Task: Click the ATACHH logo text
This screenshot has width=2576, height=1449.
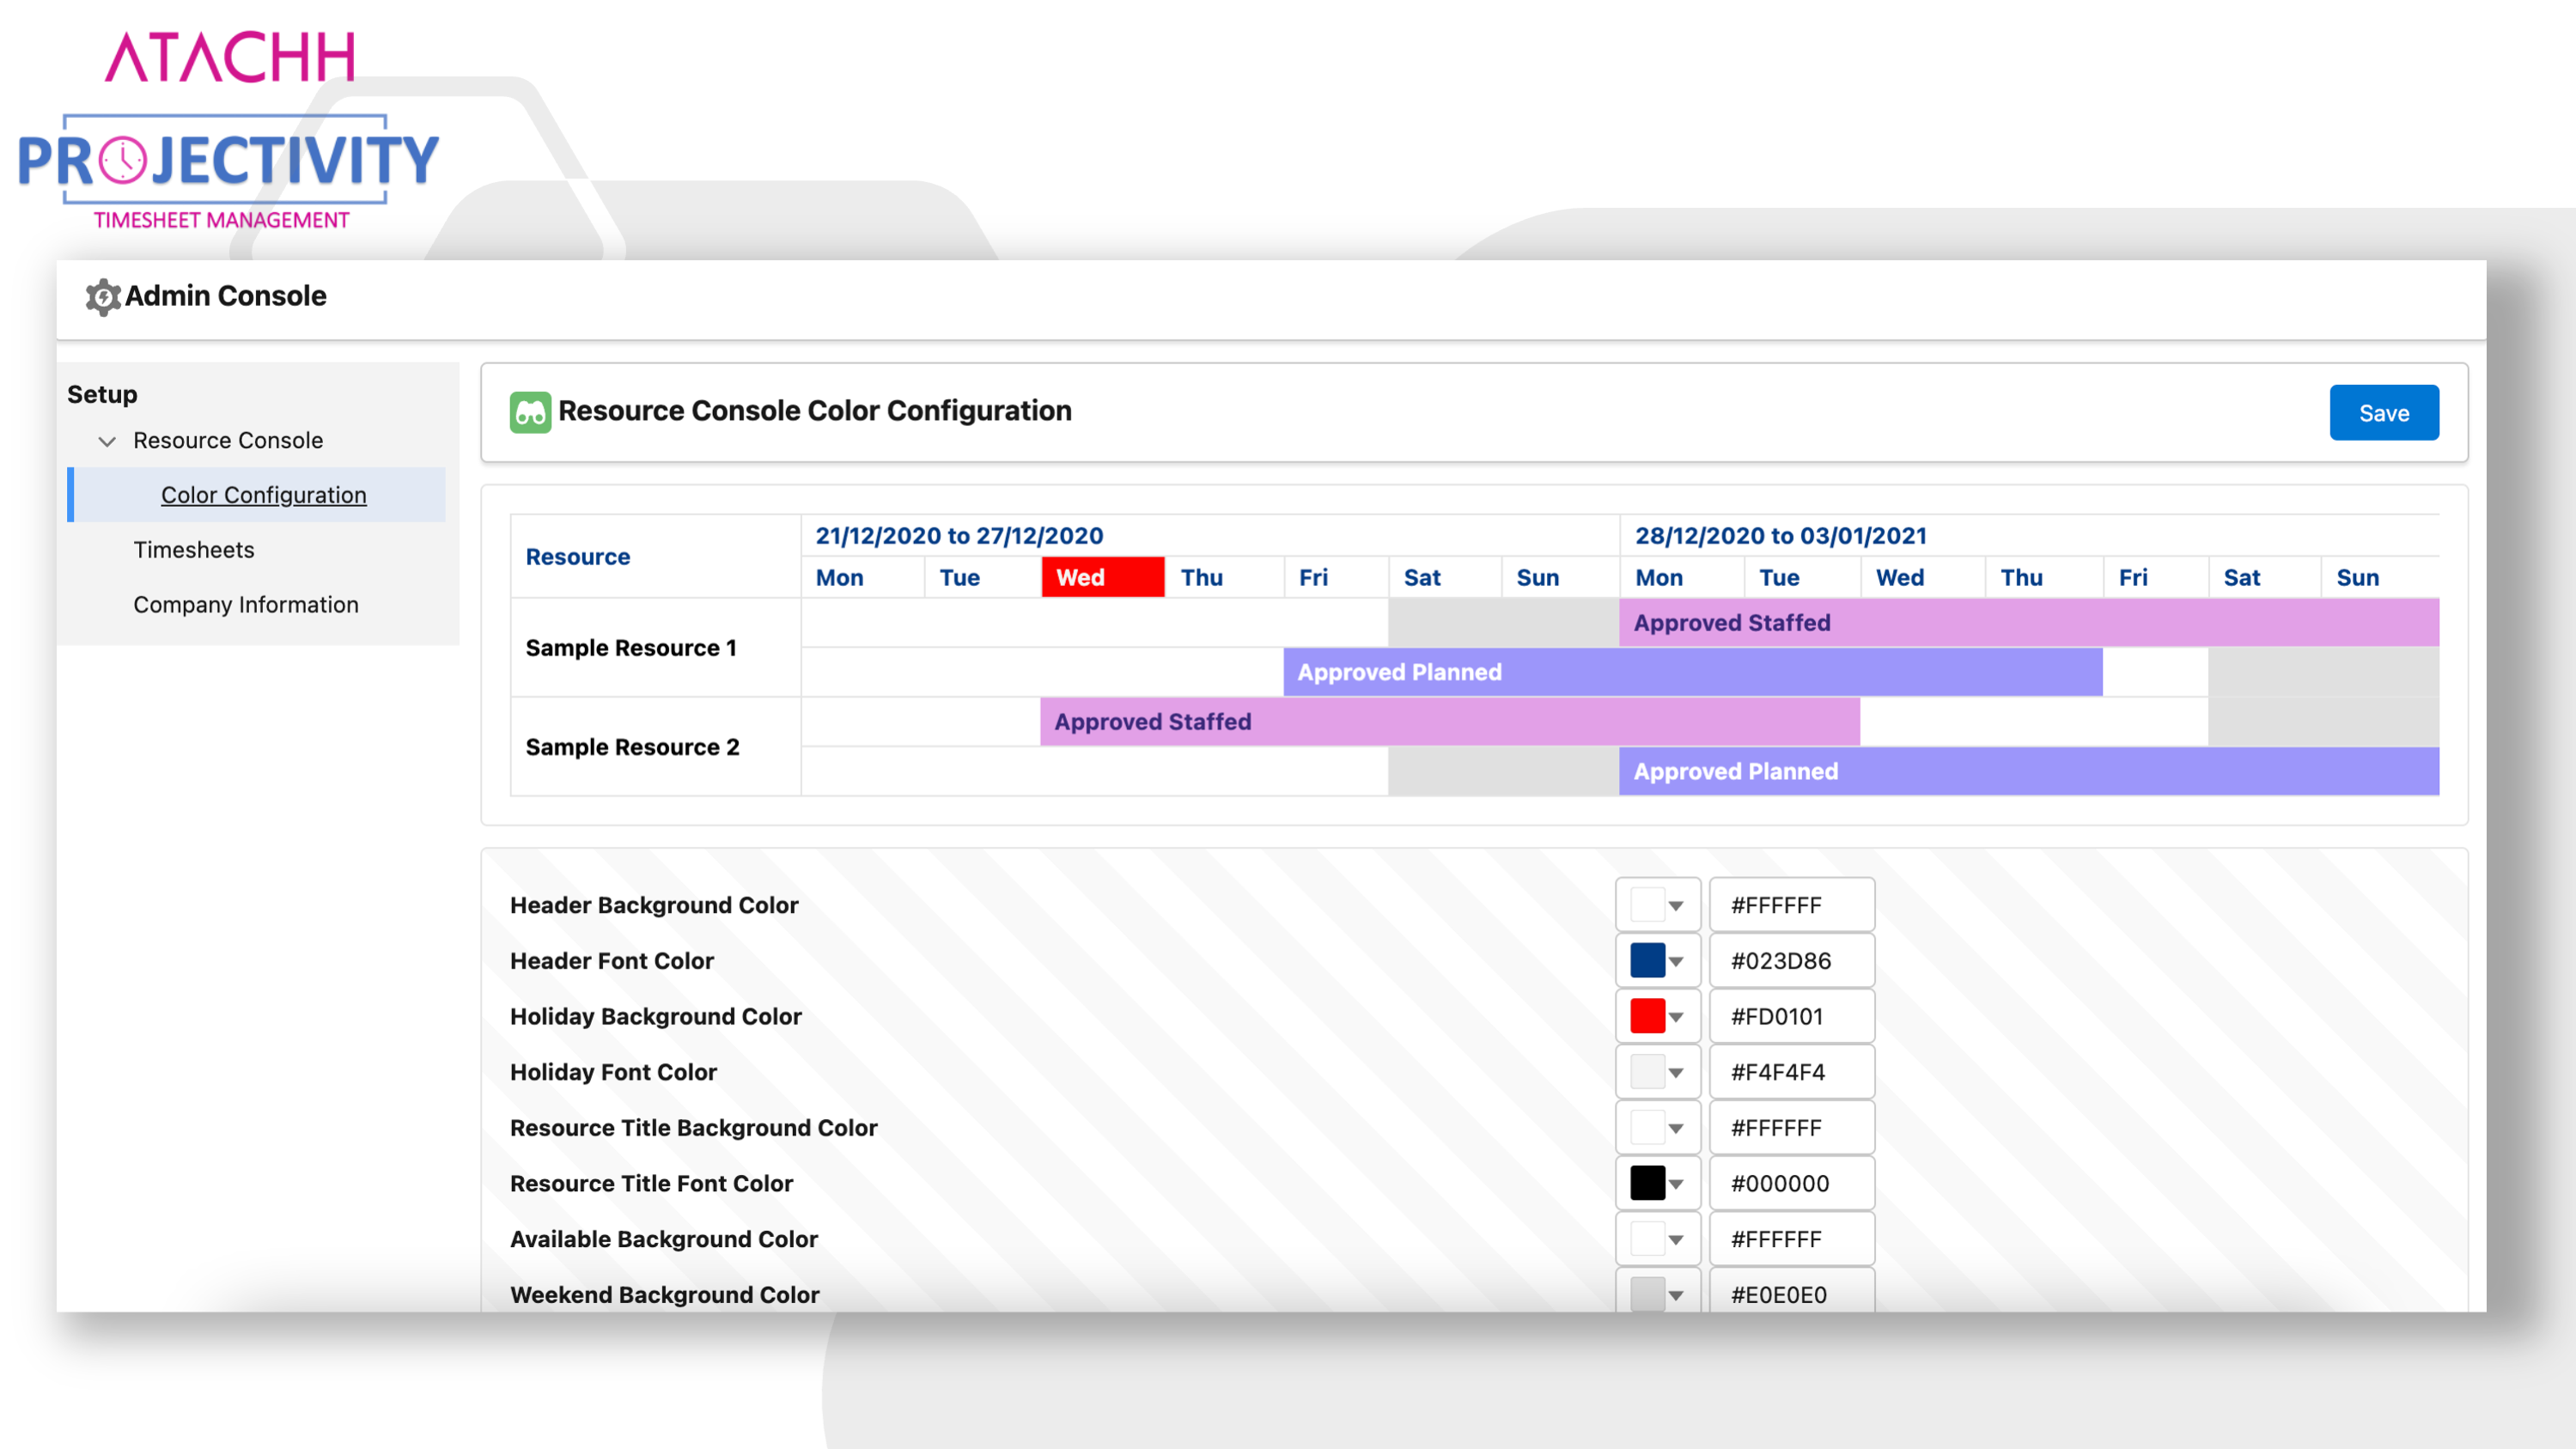Action: 230,56
